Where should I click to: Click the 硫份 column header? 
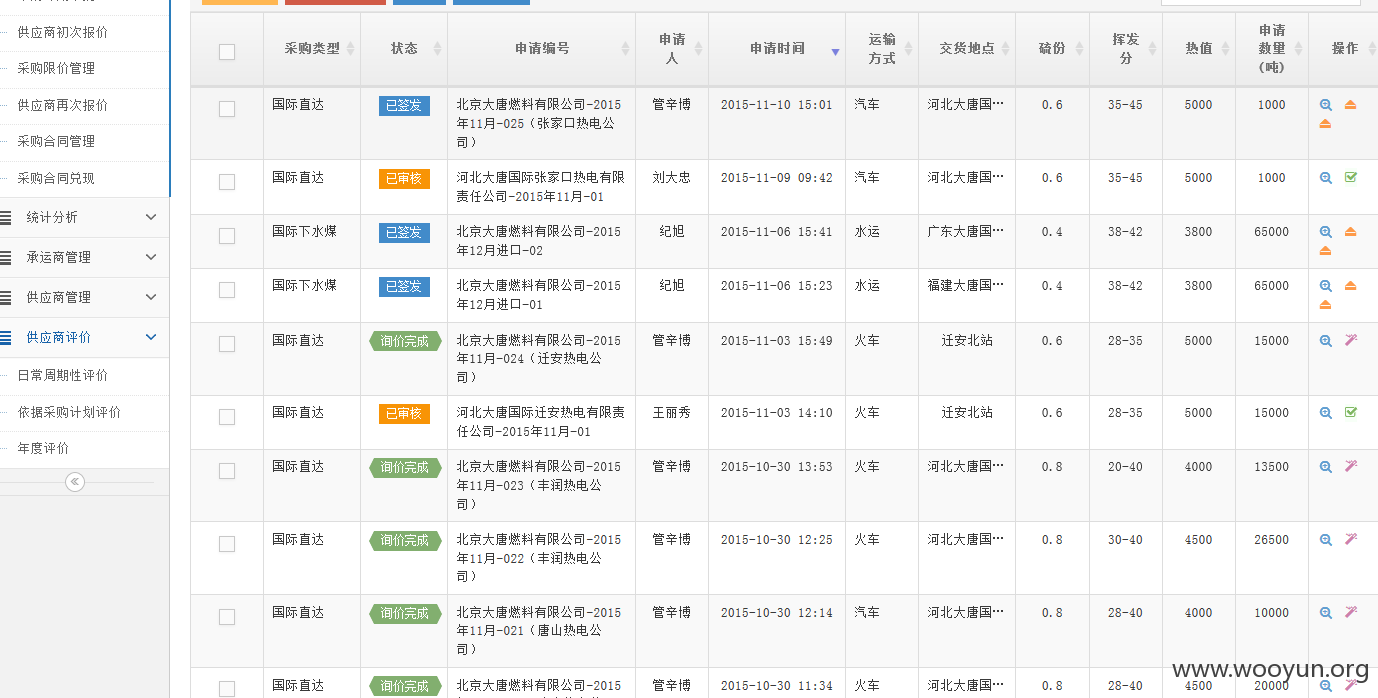1052,49
